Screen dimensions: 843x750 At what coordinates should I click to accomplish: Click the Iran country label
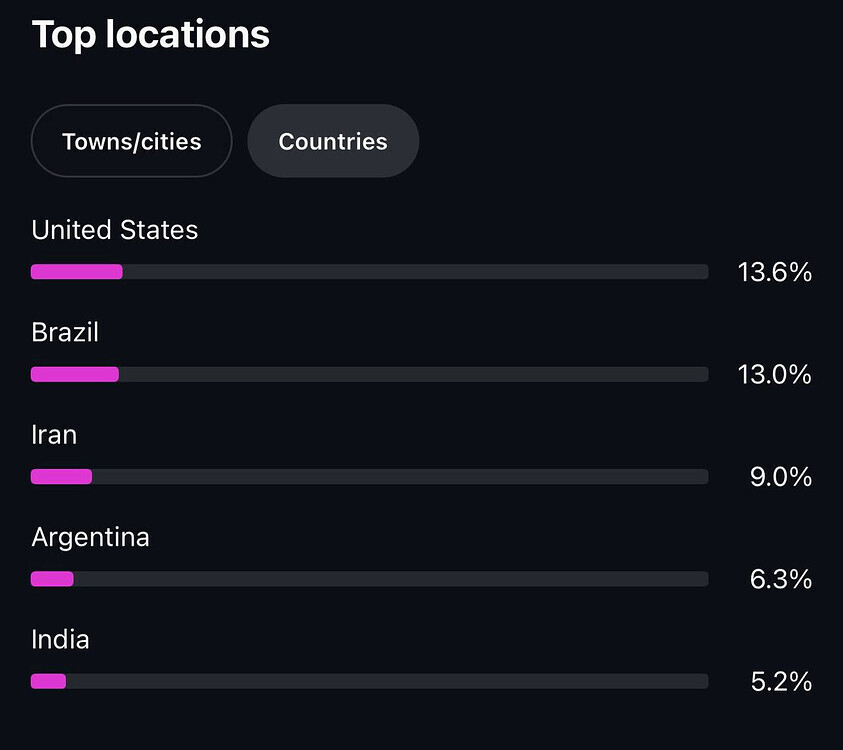(54, 434)
